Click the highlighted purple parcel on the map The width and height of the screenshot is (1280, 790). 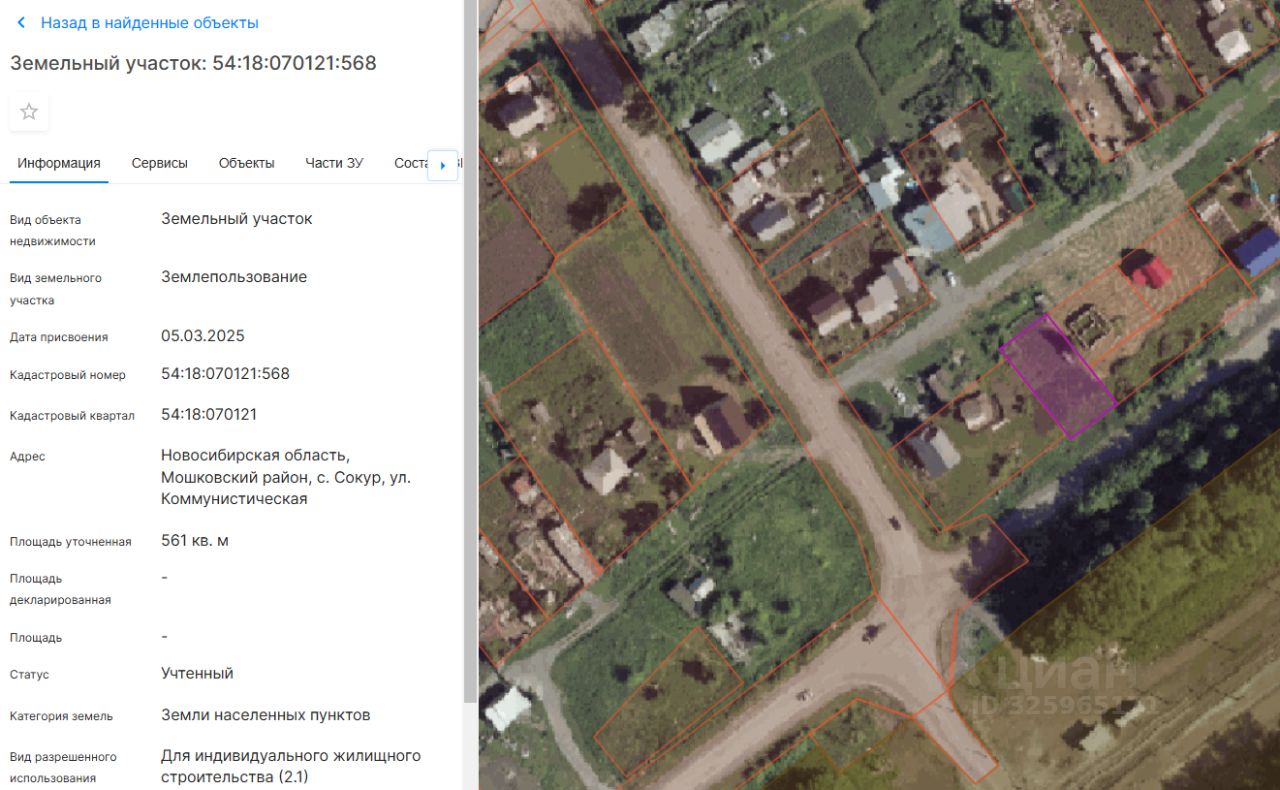pos(1058,377)
